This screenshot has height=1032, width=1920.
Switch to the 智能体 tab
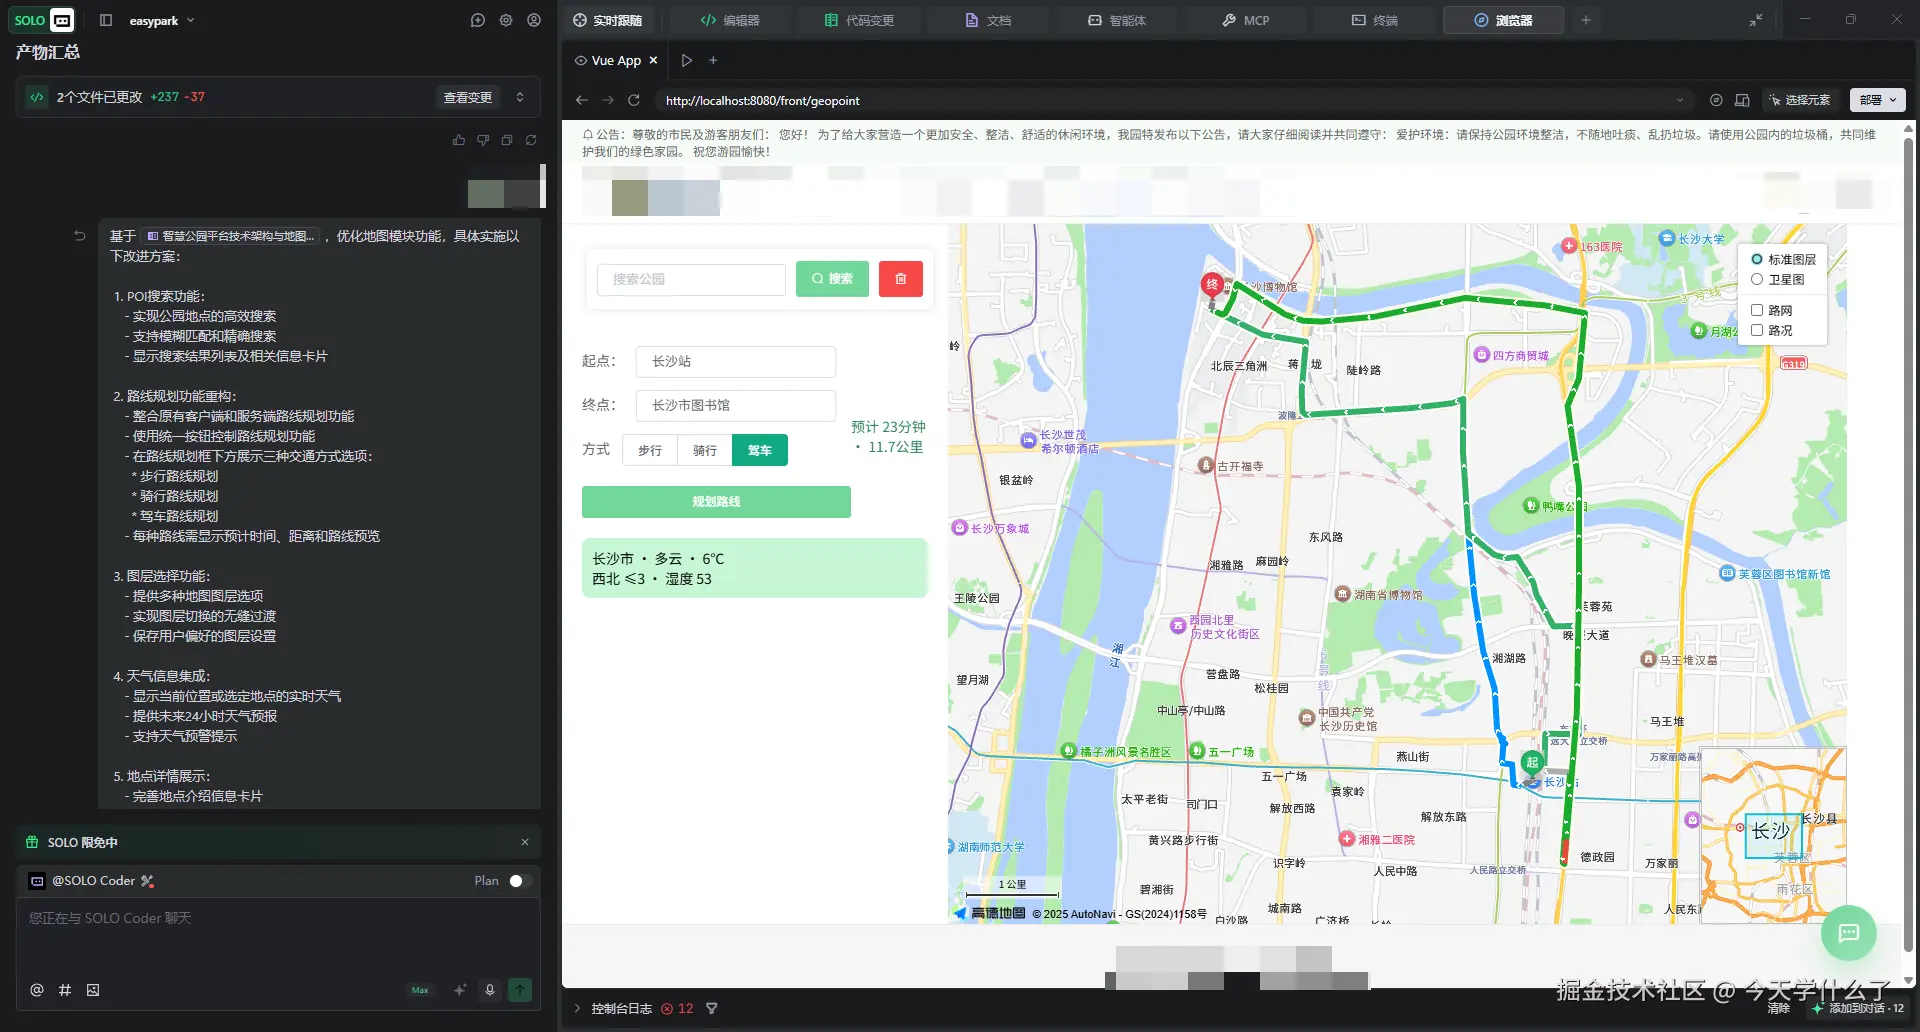(1117, 20)
